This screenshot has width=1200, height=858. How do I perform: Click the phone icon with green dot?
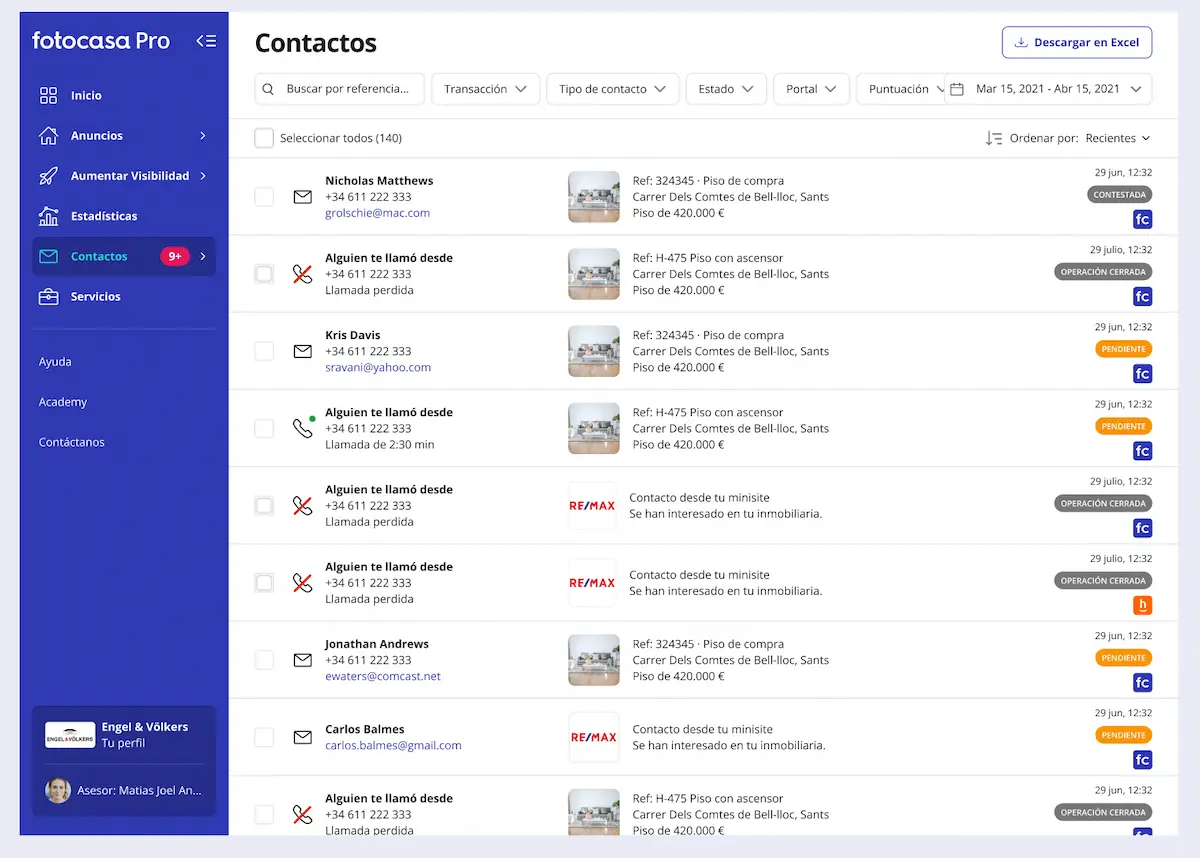point(302,428)
